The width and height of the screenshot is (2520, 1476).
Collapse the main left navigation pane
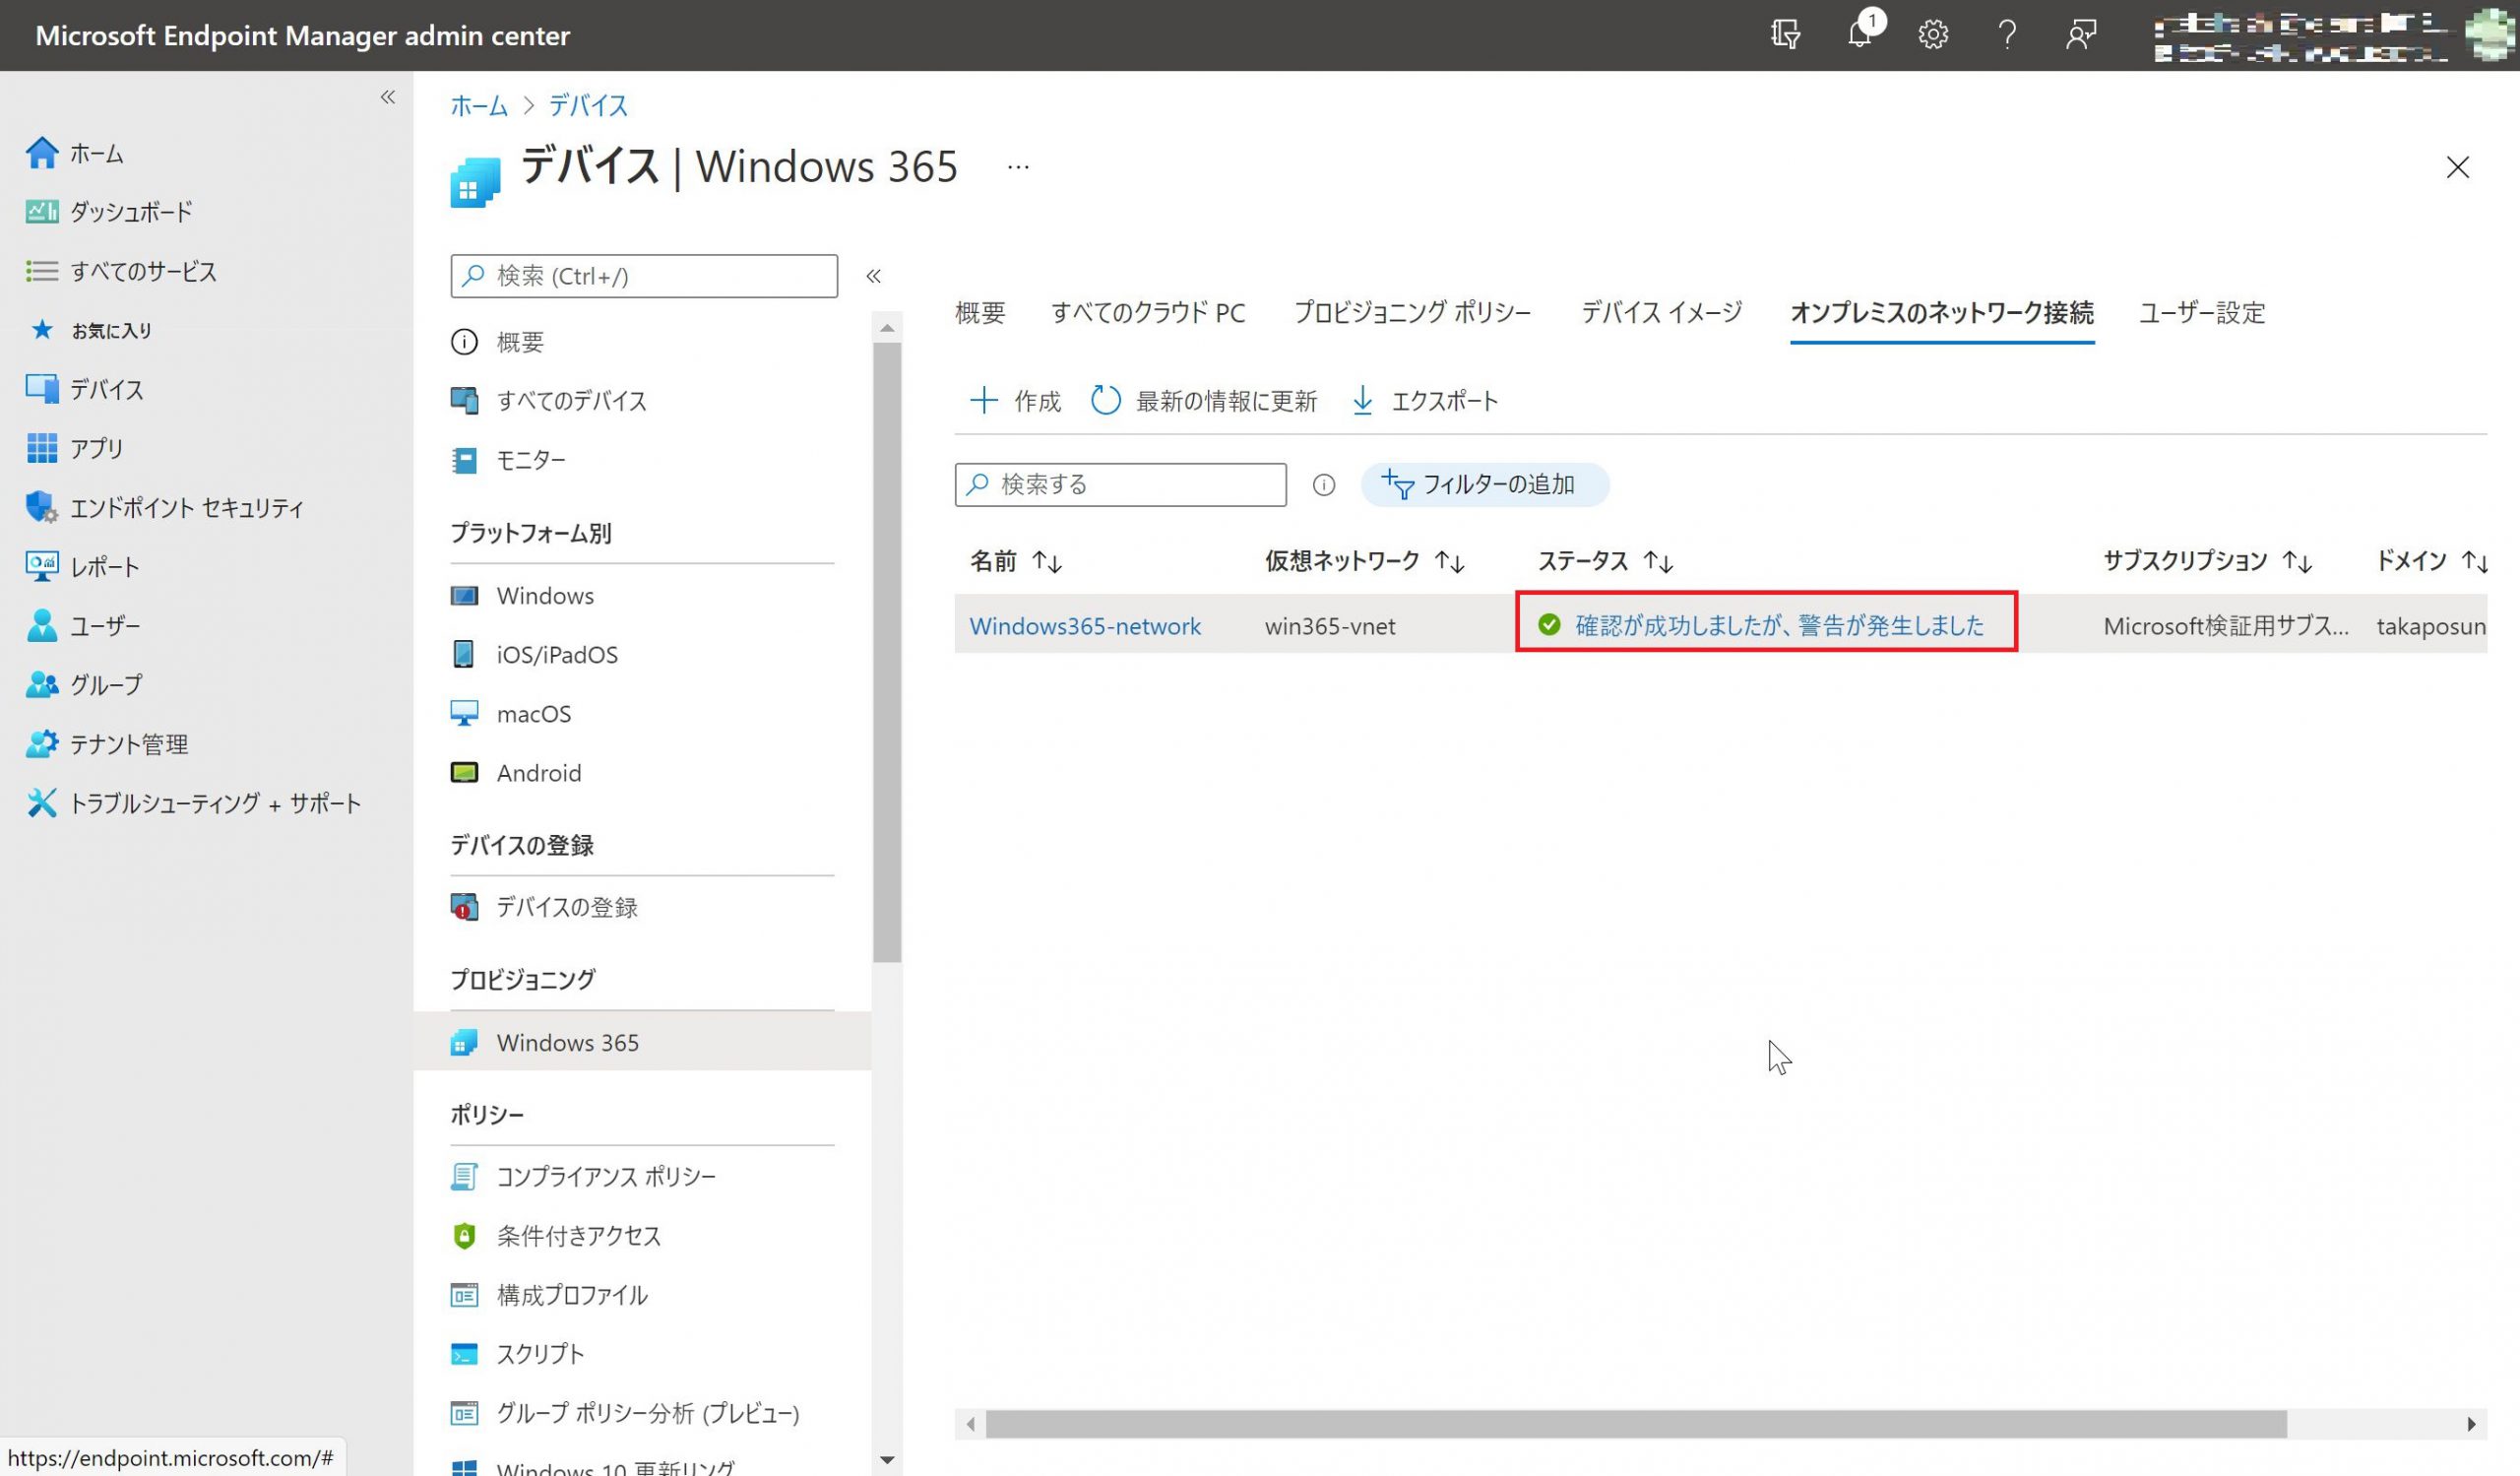388,97
